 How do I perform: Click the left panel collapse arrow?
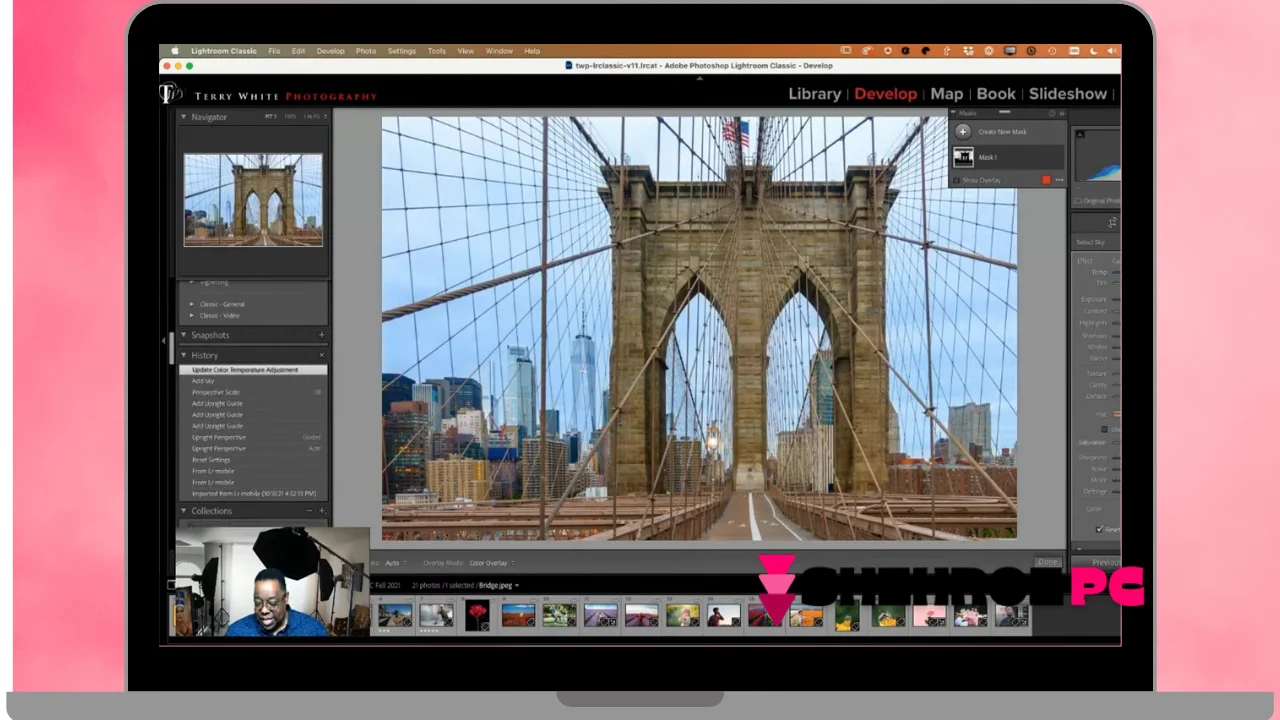pyautogui.click(x=165, y=341)
